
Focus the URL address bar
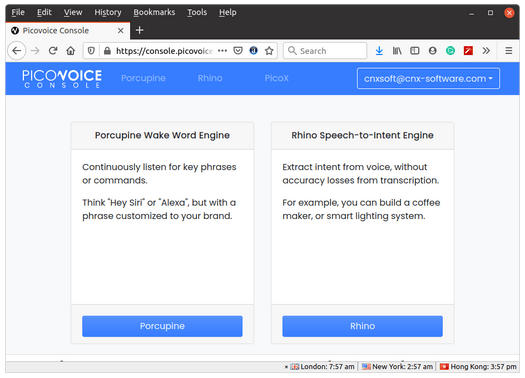164,51
